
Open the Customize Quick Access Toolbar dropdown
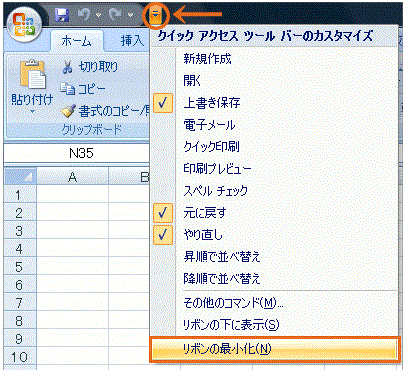click(x=156, y=15)
